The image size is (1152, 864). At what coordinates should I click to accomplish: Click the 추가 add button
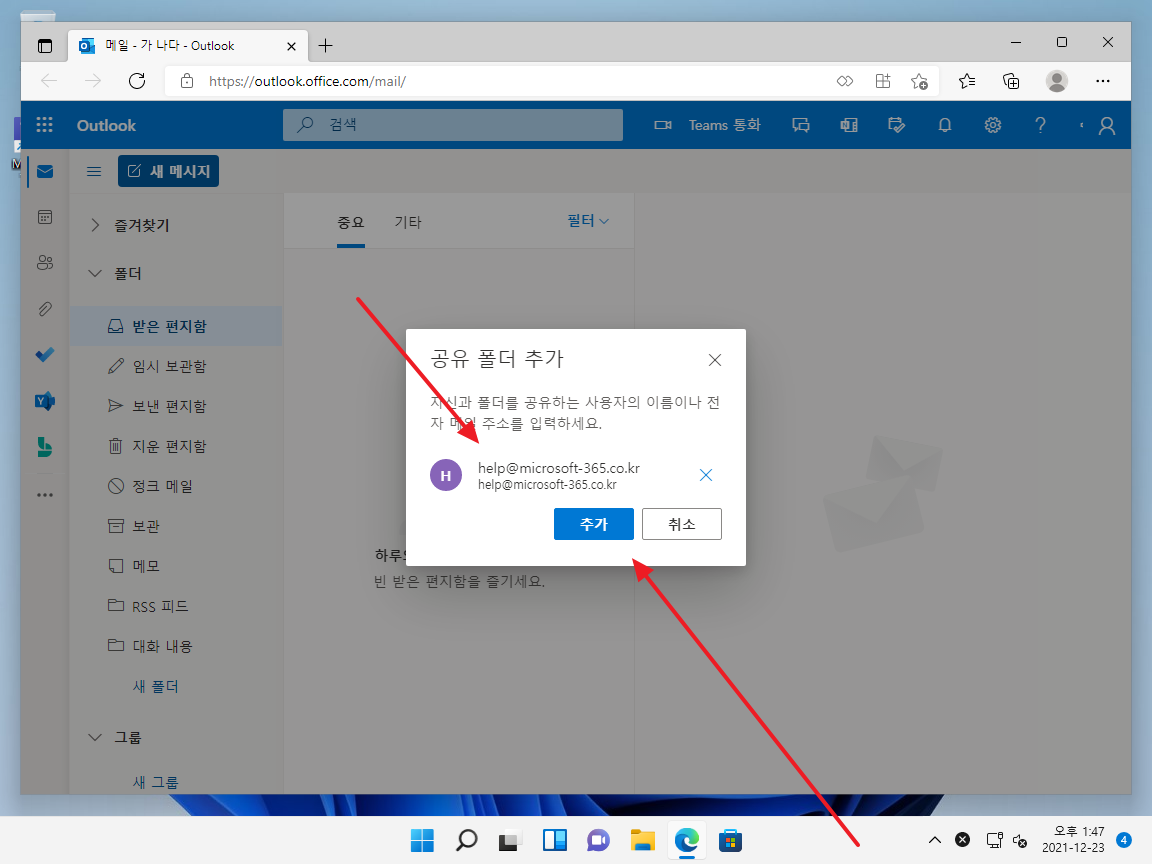pyautogui.click(x=594, y=524)
